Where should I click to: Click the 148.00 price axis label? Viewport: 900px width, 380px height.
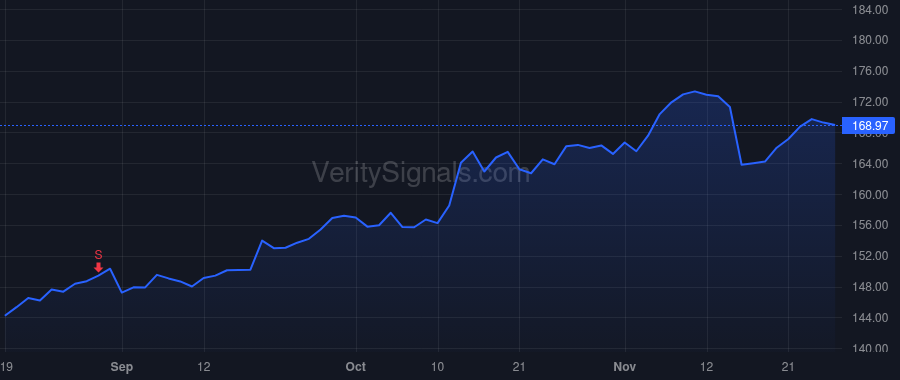pyautogui.click(x=870, y=287)
